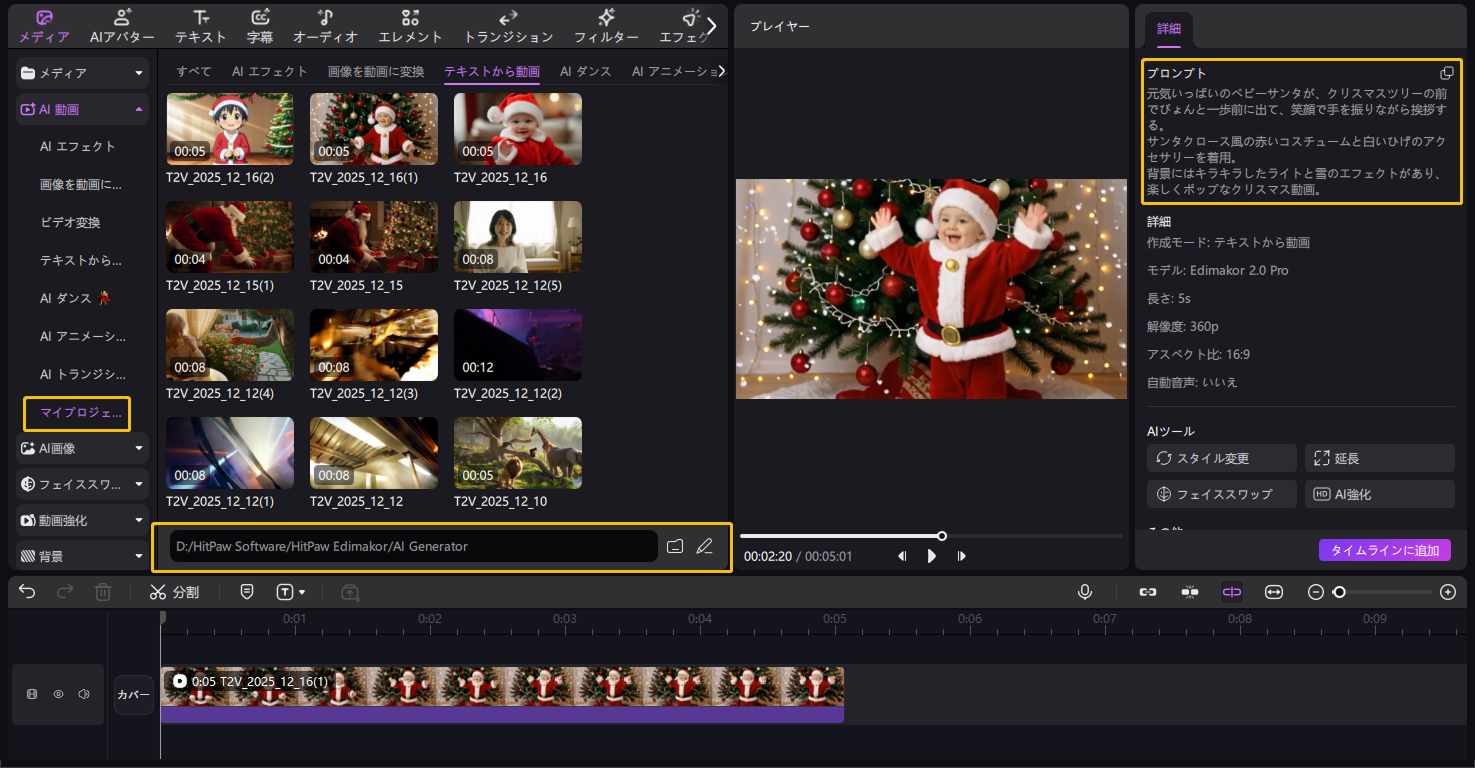This screenshot has width=1475, height=768.
Task: Click the copy prompt icon
Action: click(x=1446, y=74)
